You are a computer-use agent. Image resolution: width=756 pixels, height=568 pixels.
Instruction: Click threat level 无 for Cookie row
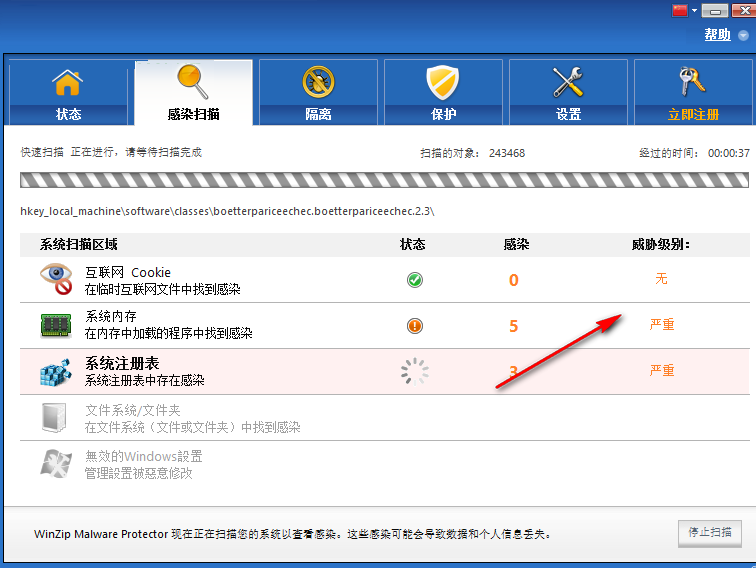tap(662, 279)
